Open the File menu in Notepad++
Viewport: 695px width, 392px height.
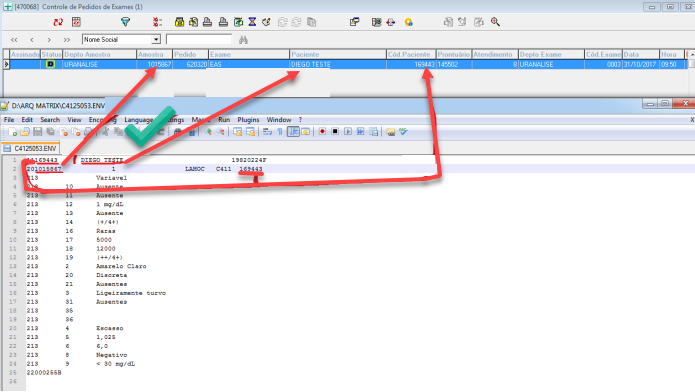click(9, 120)
